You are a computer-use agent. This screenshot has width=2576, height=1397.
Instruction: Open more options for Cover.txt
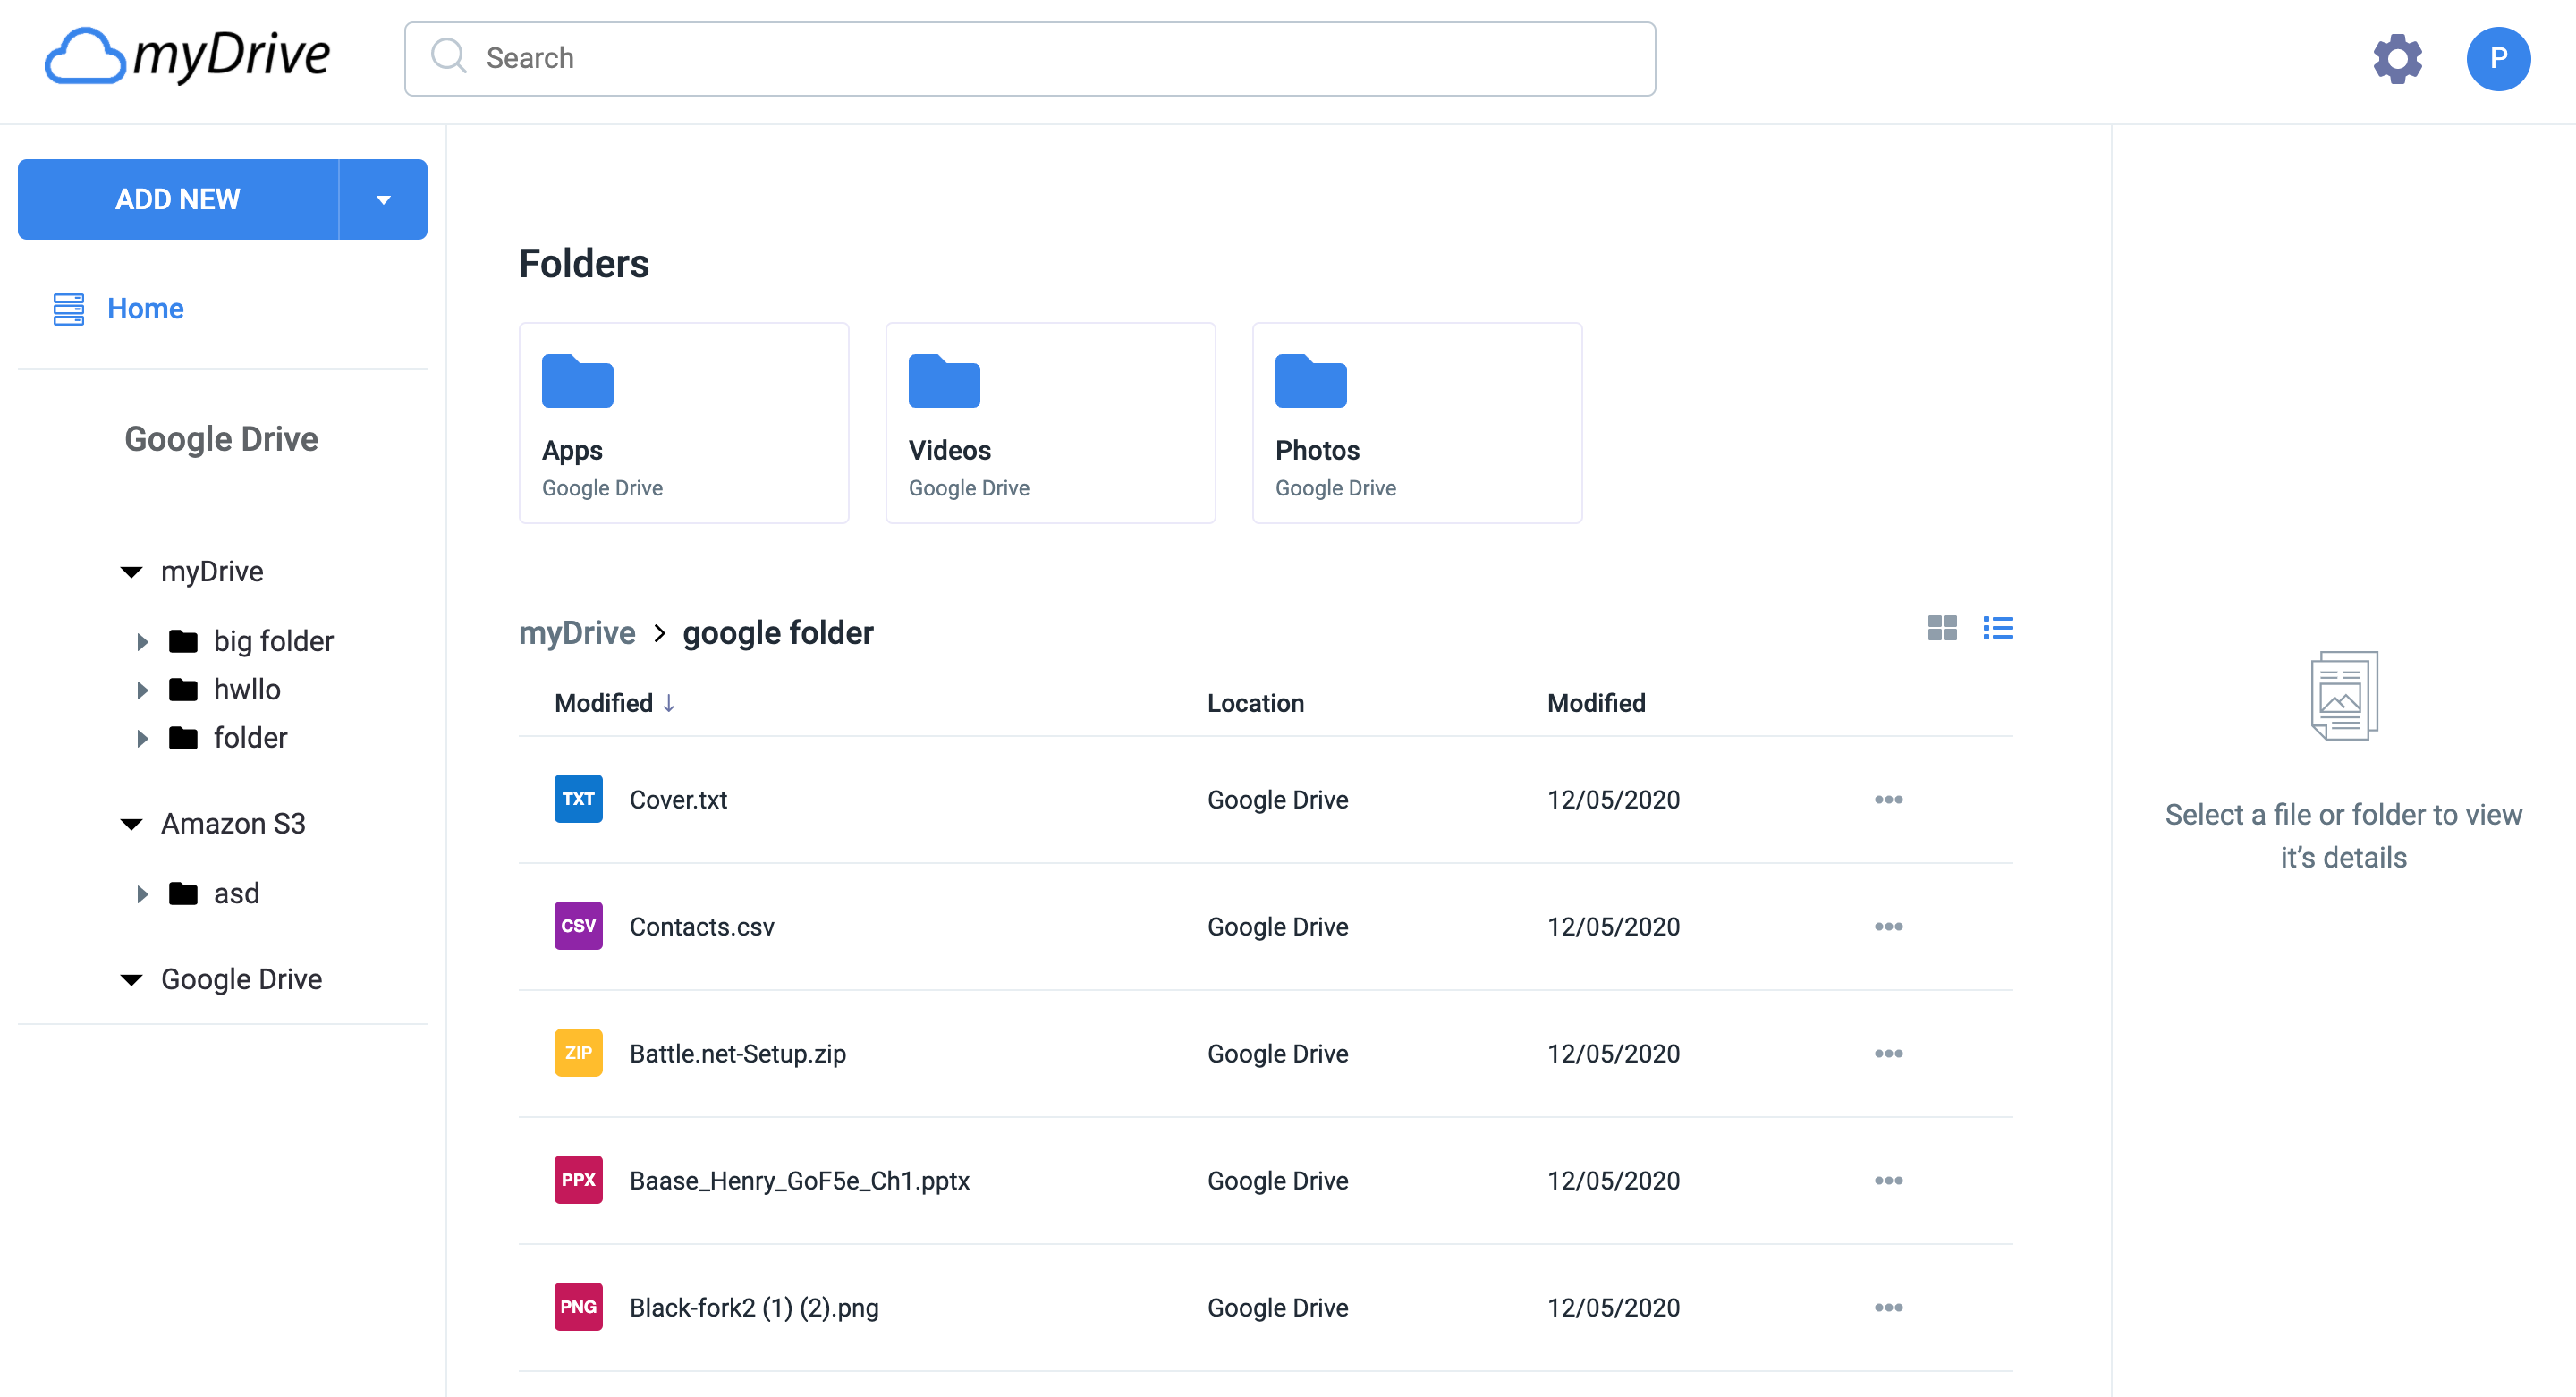click(x=1887, y=799)
